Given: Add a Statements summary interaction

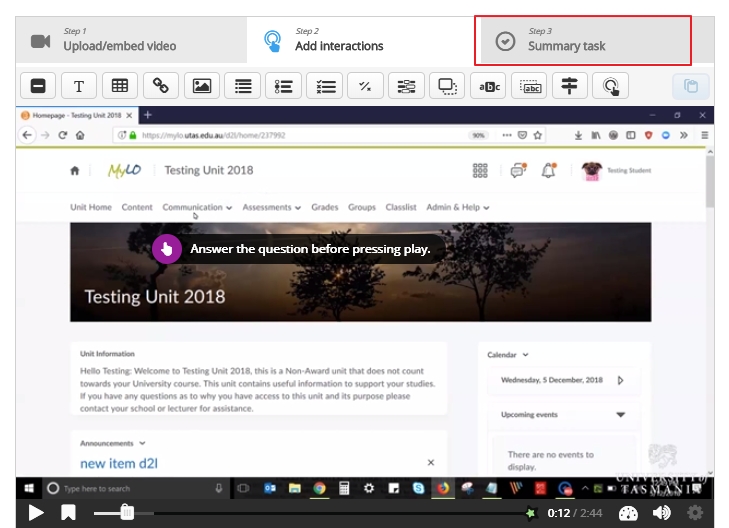Looking at the screenshot, I should (x=243, y=86).
